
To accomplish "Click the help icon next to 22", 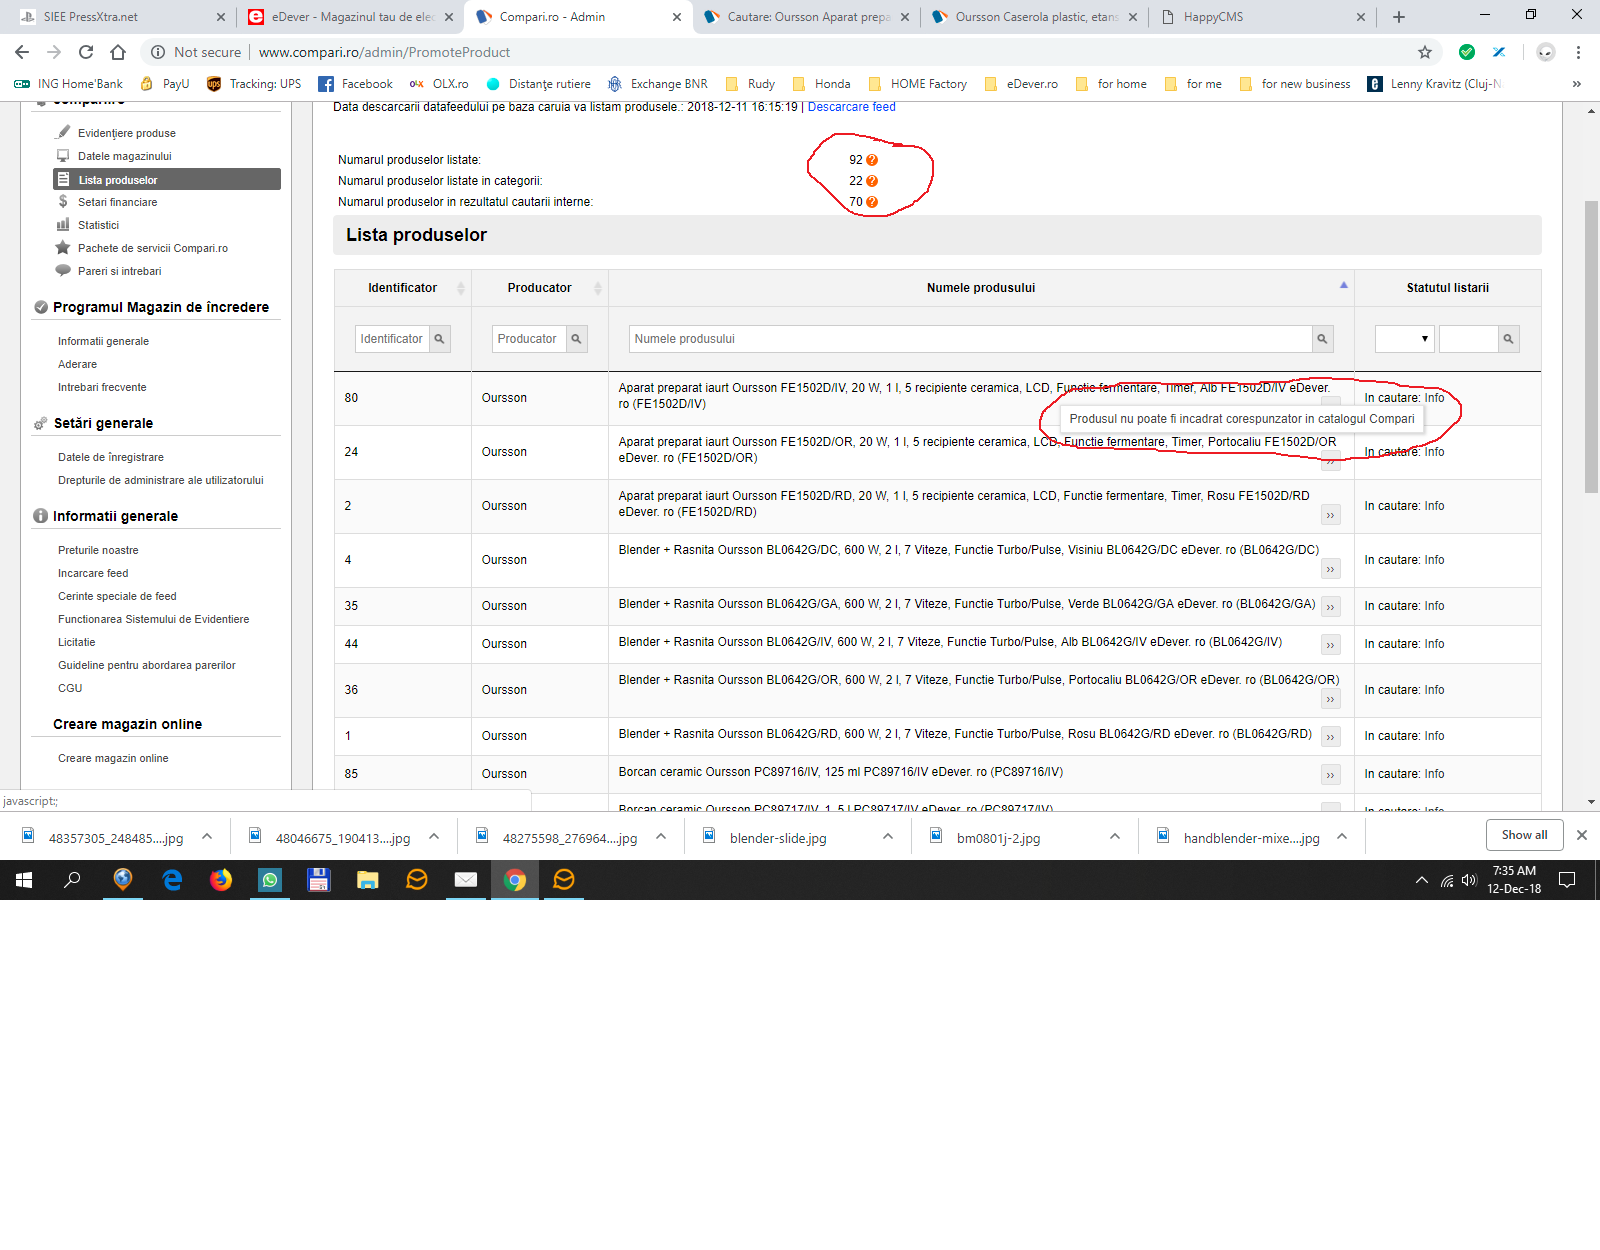I will 872,181.
